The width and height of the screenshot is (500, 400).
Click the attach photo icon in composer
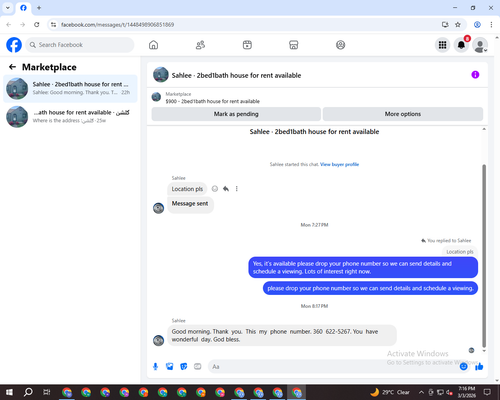pos(170,367)
